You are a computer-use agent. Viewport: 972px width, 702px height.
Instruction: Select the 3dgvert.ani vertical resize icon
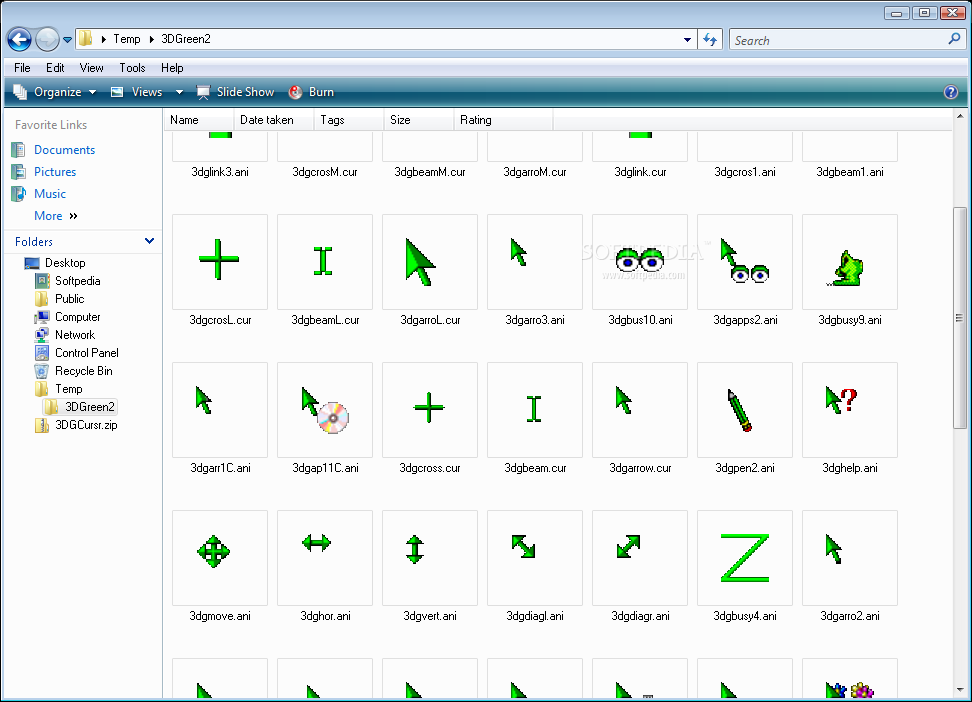(x=430, y=558)
